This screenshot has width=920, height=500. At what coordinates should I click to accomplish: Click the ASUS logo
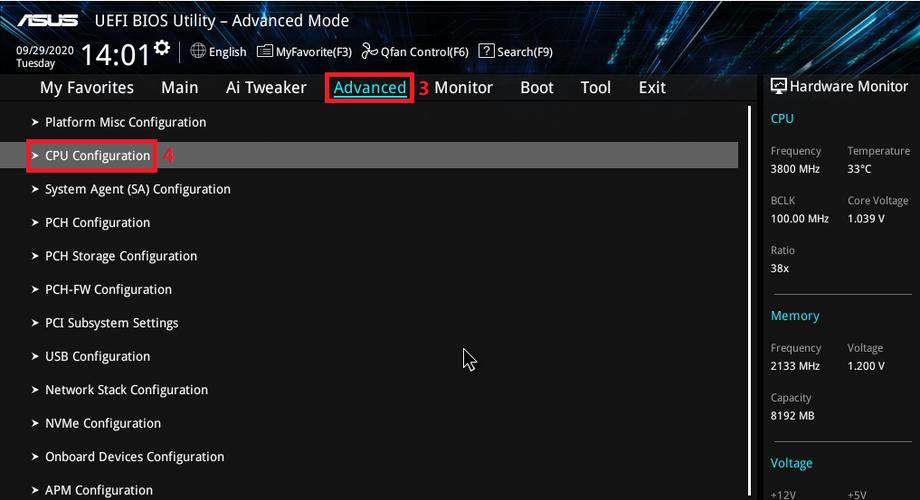point(48,21)
